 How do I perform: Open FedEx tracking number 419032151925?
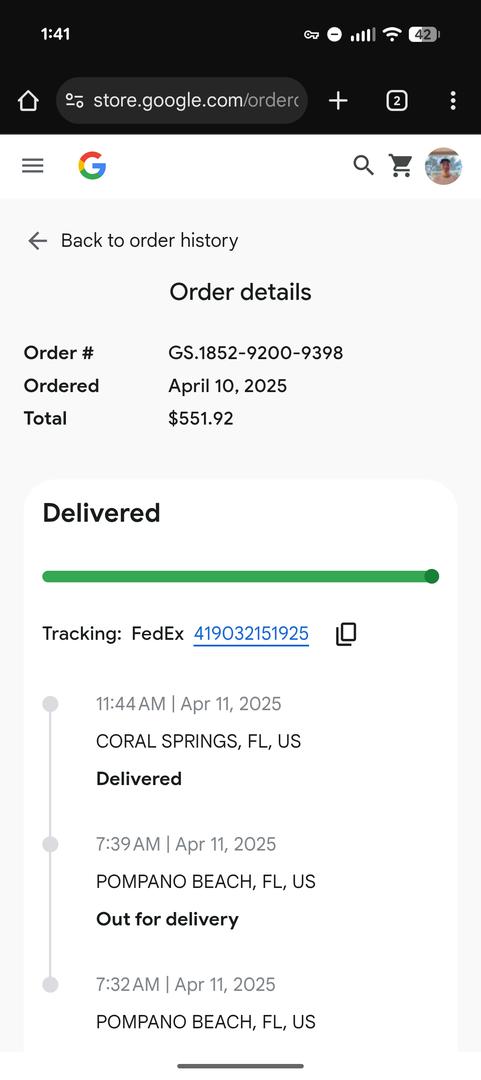[251, 634]
